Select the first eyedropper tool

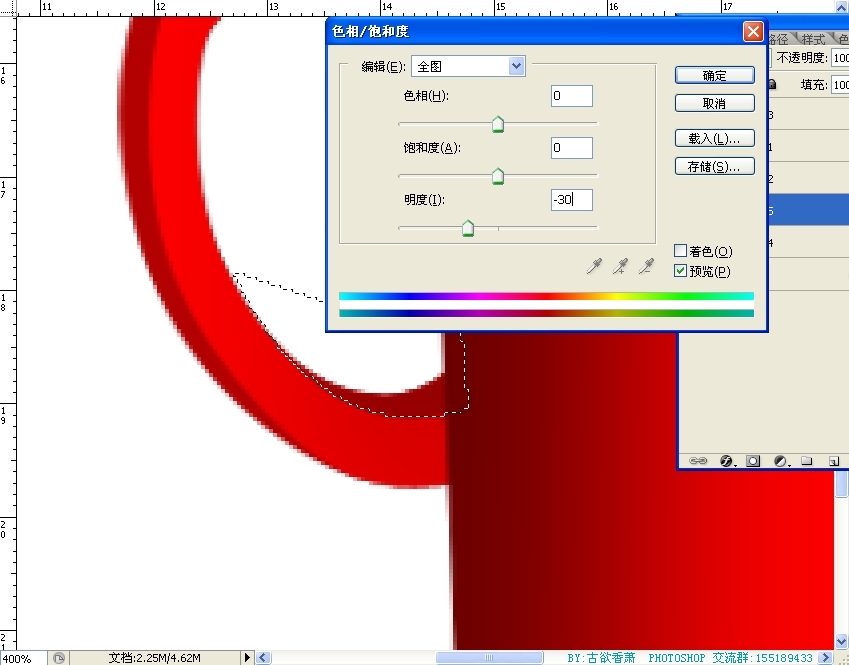click(x=595, y=266)
